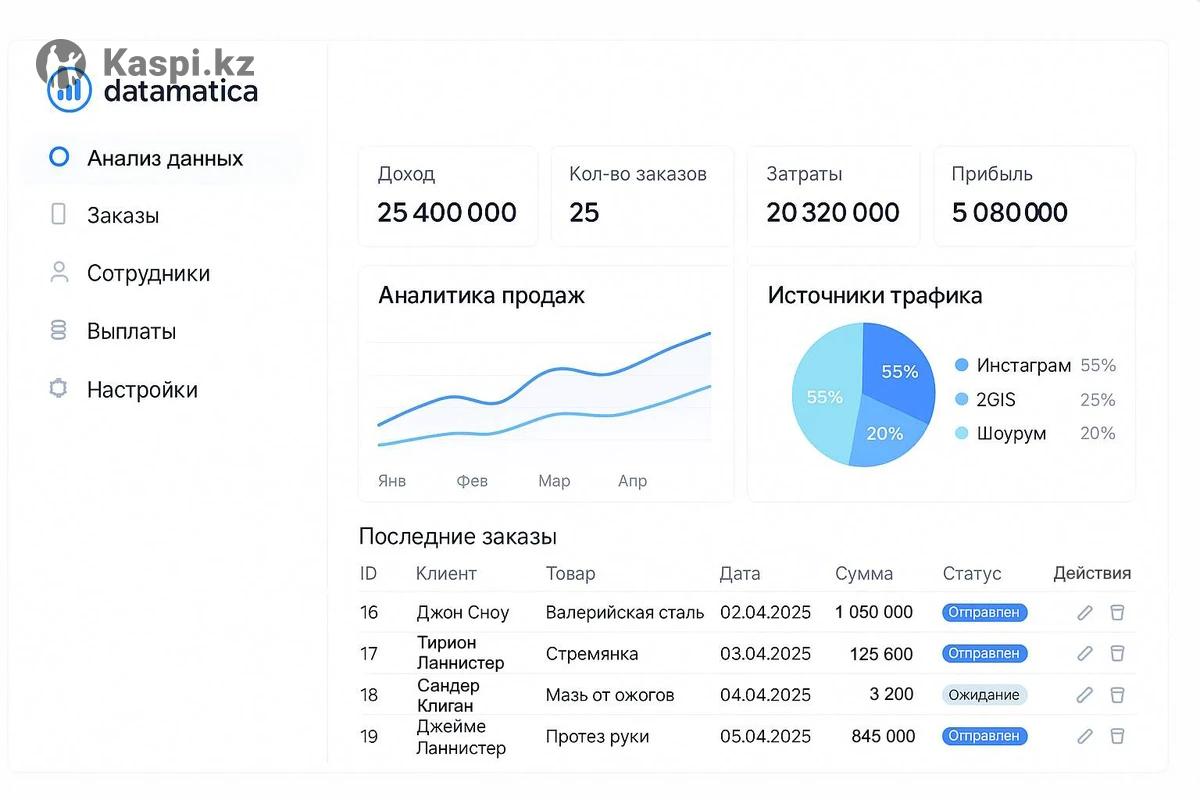Click the Ожидание status badge
The image size is (1200, 800).
tap(985, 695)
